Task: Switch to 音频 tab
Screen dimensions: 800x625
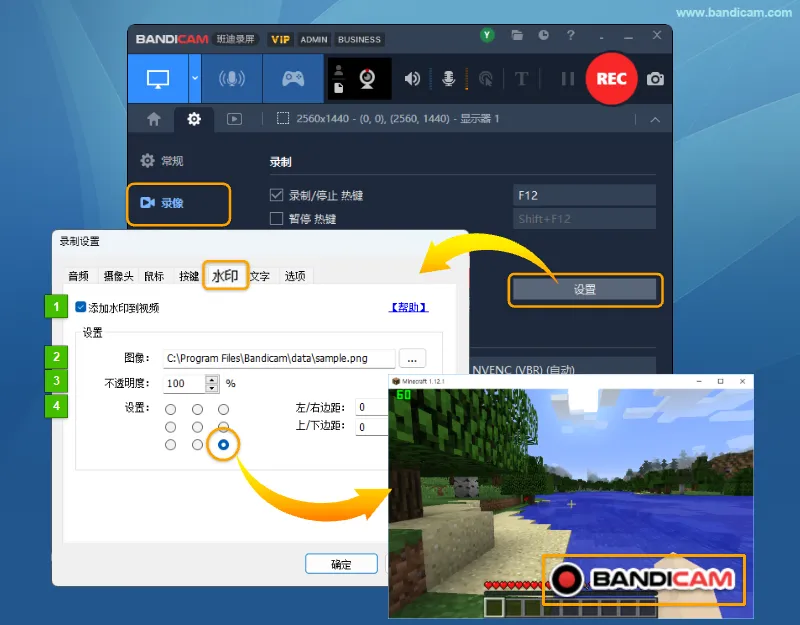Action: (x=79, y=276)
